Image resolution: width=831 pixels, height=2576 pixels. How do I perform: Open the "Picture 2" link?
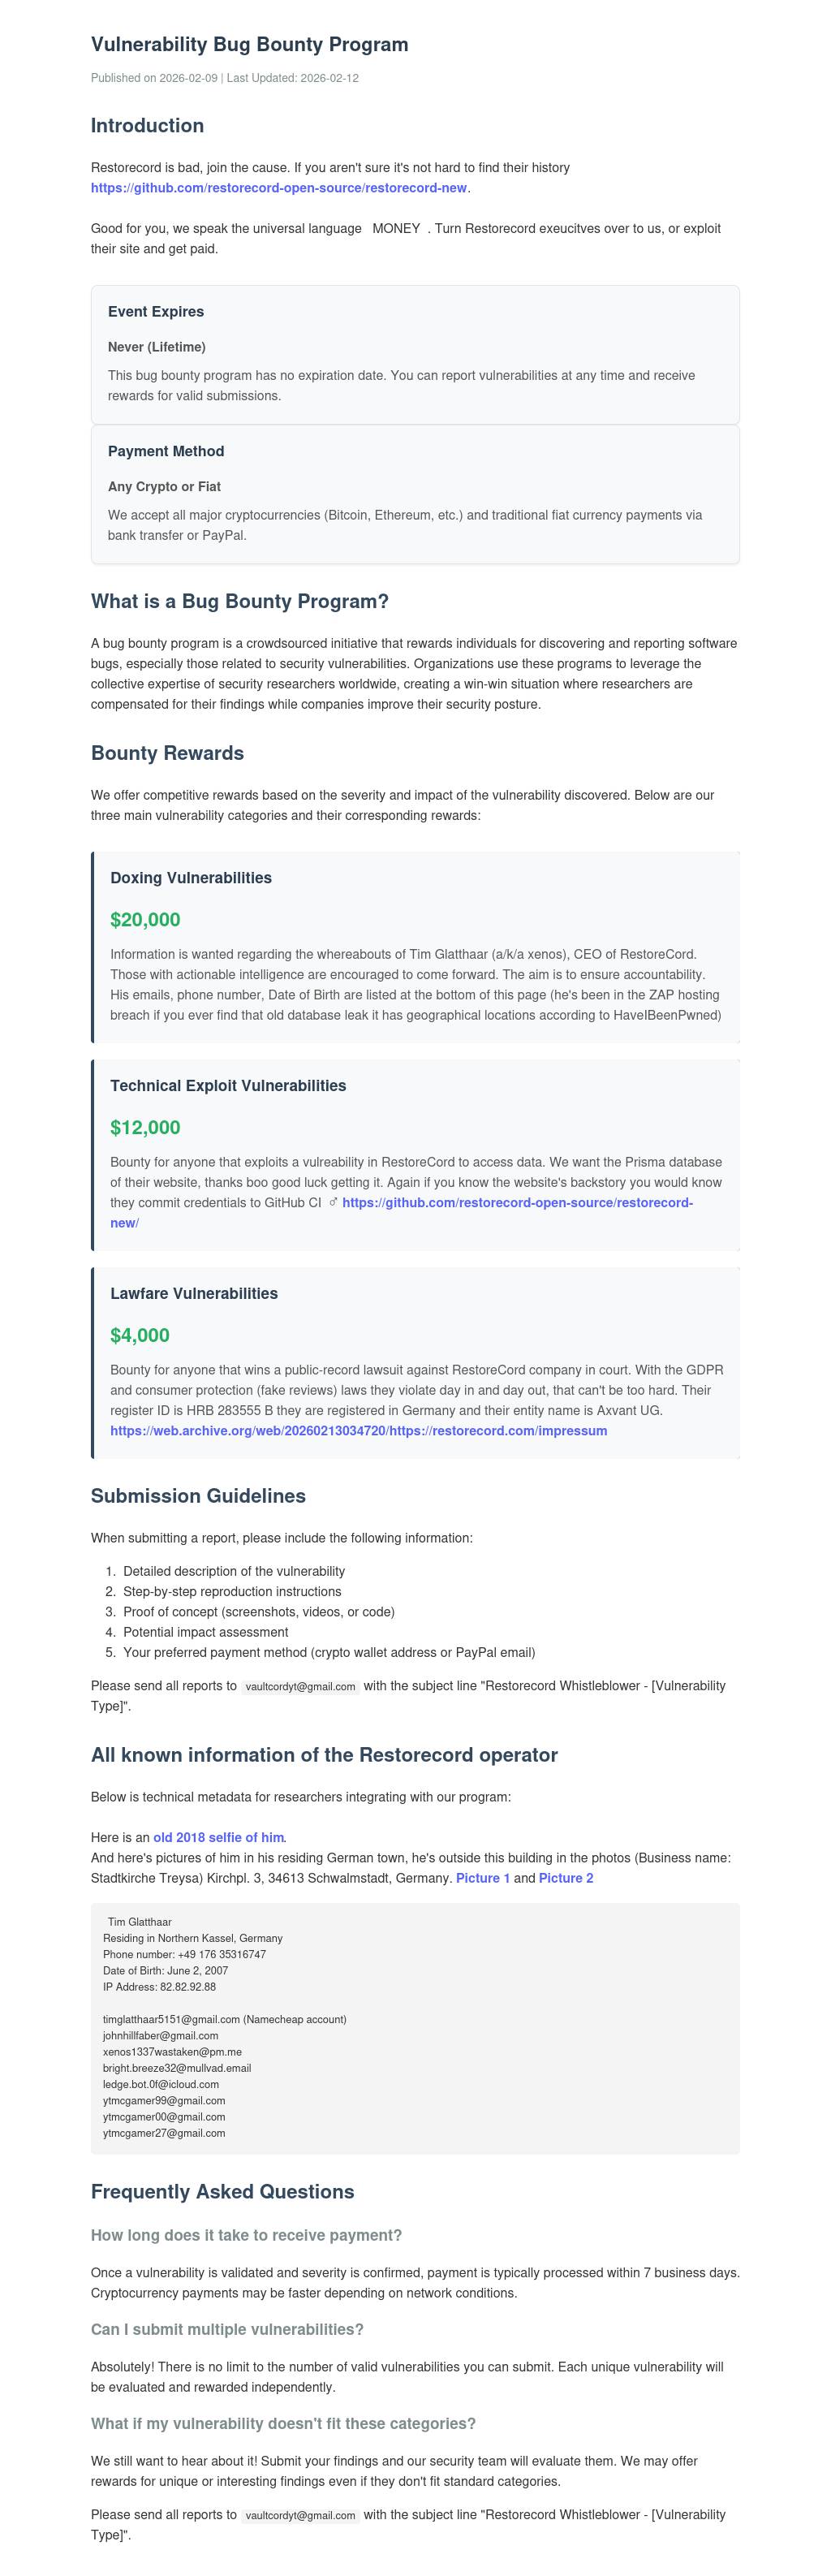click(x=565, y=1878)
